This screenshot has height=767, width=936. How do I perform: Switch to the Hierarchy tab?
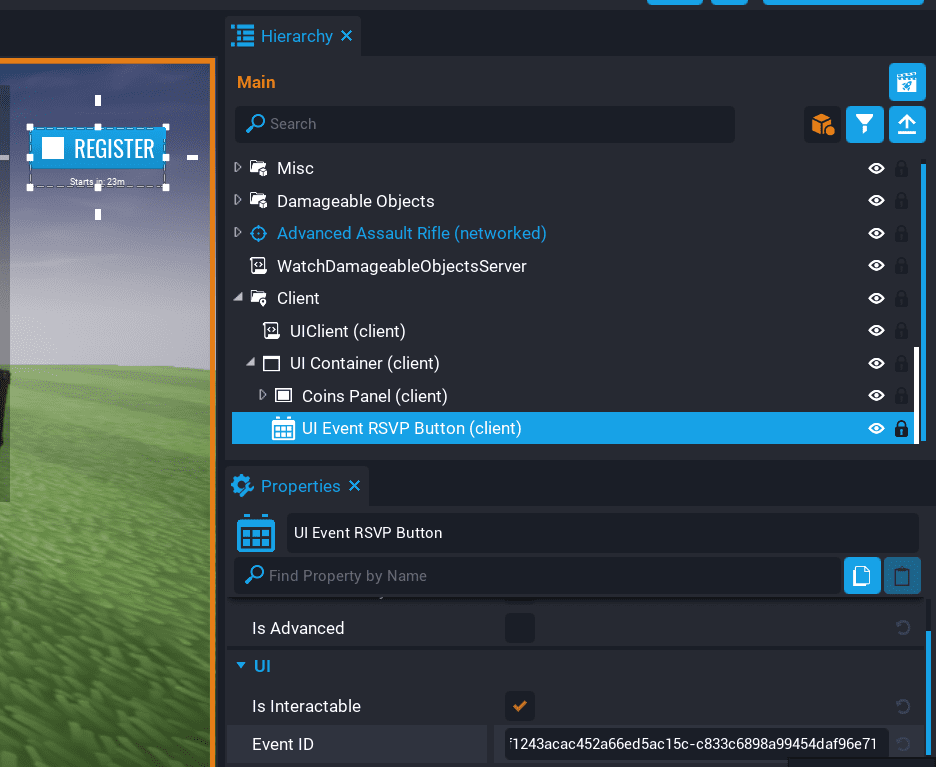[x=293, y=36]
